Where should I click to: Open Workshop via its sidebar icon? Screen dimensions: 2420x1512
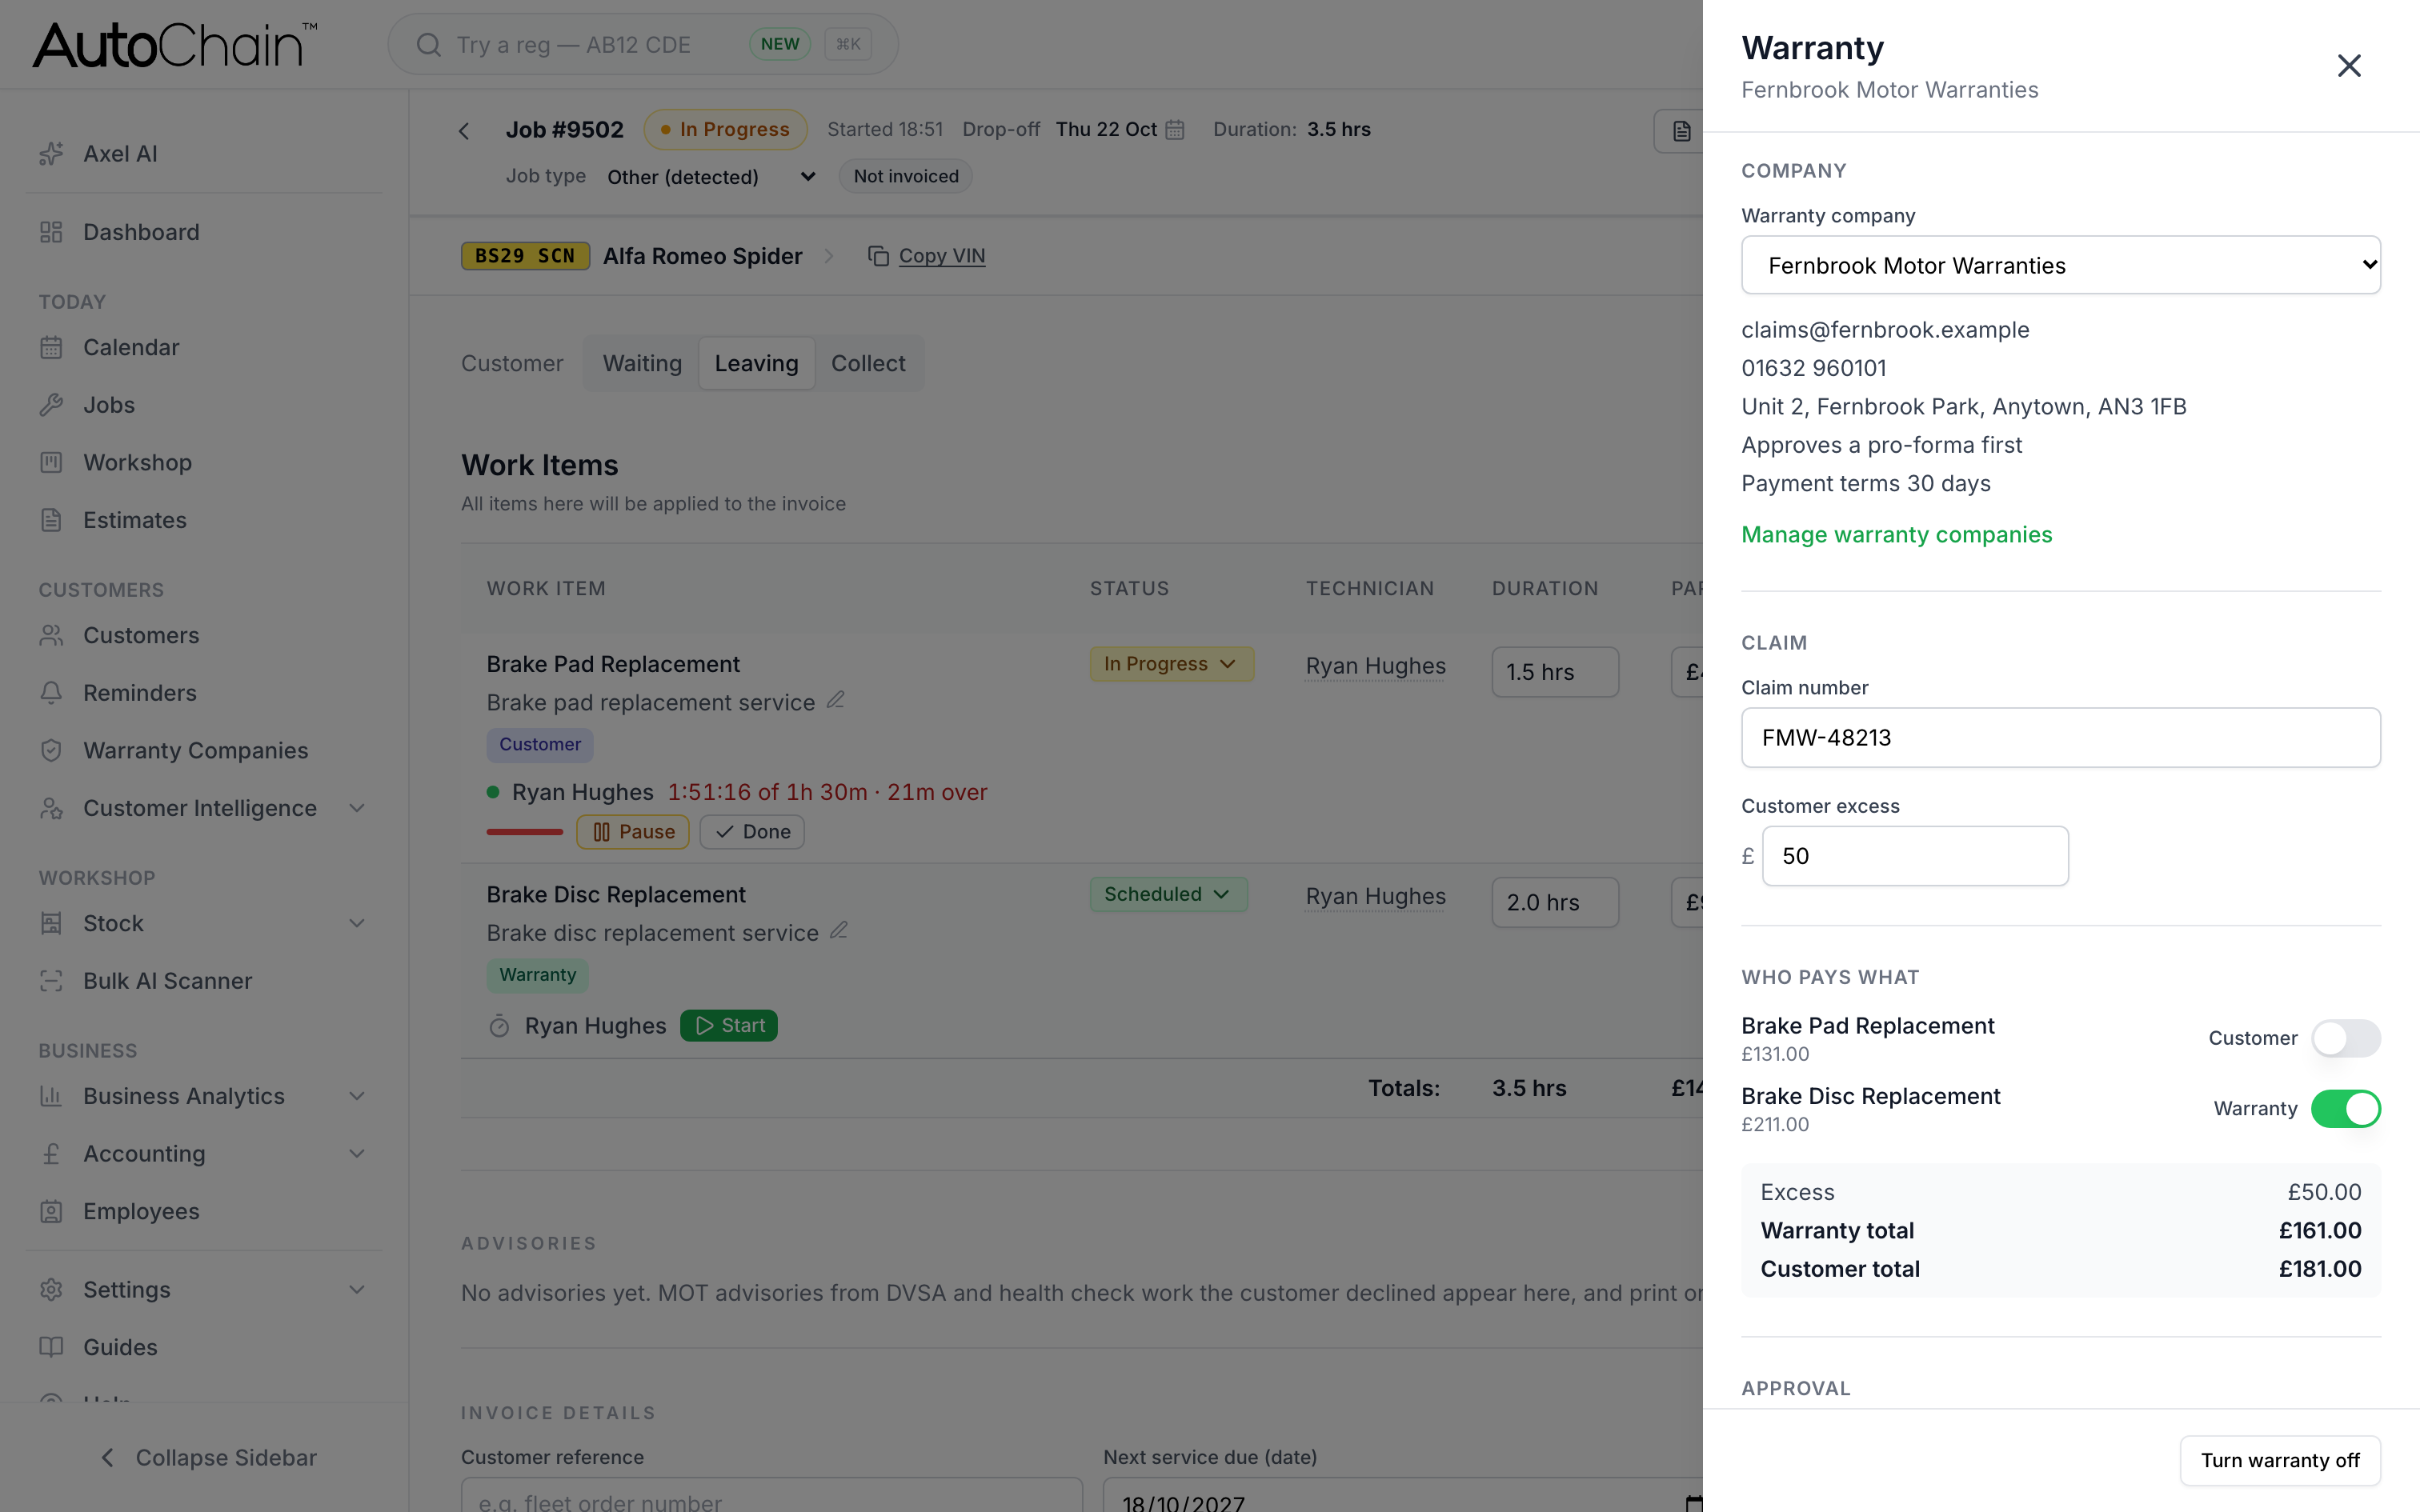pos(51,462)
